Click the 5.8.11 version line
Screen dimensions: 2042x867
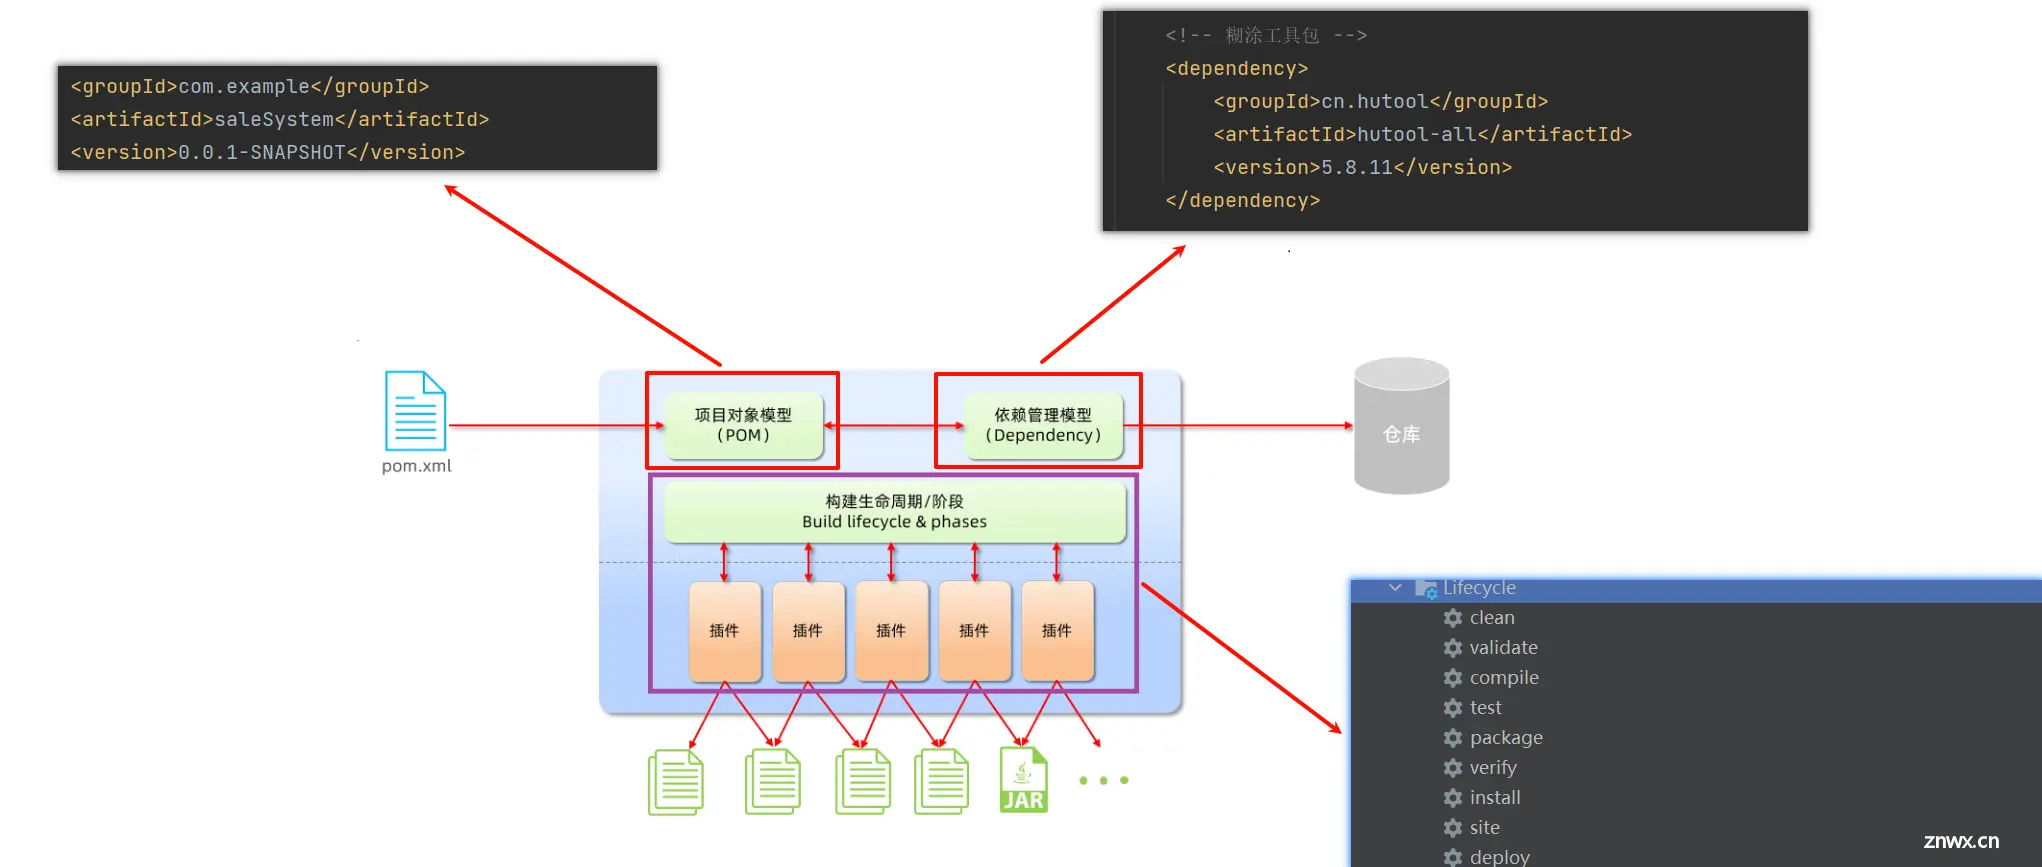pyautogui.click(x=1363, y=168)
